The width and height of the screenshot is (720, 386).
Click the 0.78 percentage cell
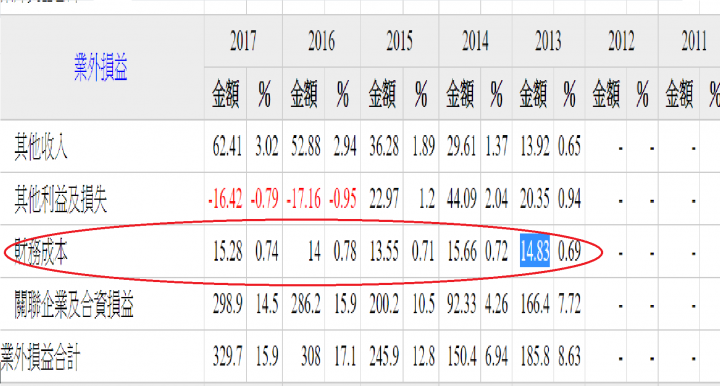(x=345, y=252)
